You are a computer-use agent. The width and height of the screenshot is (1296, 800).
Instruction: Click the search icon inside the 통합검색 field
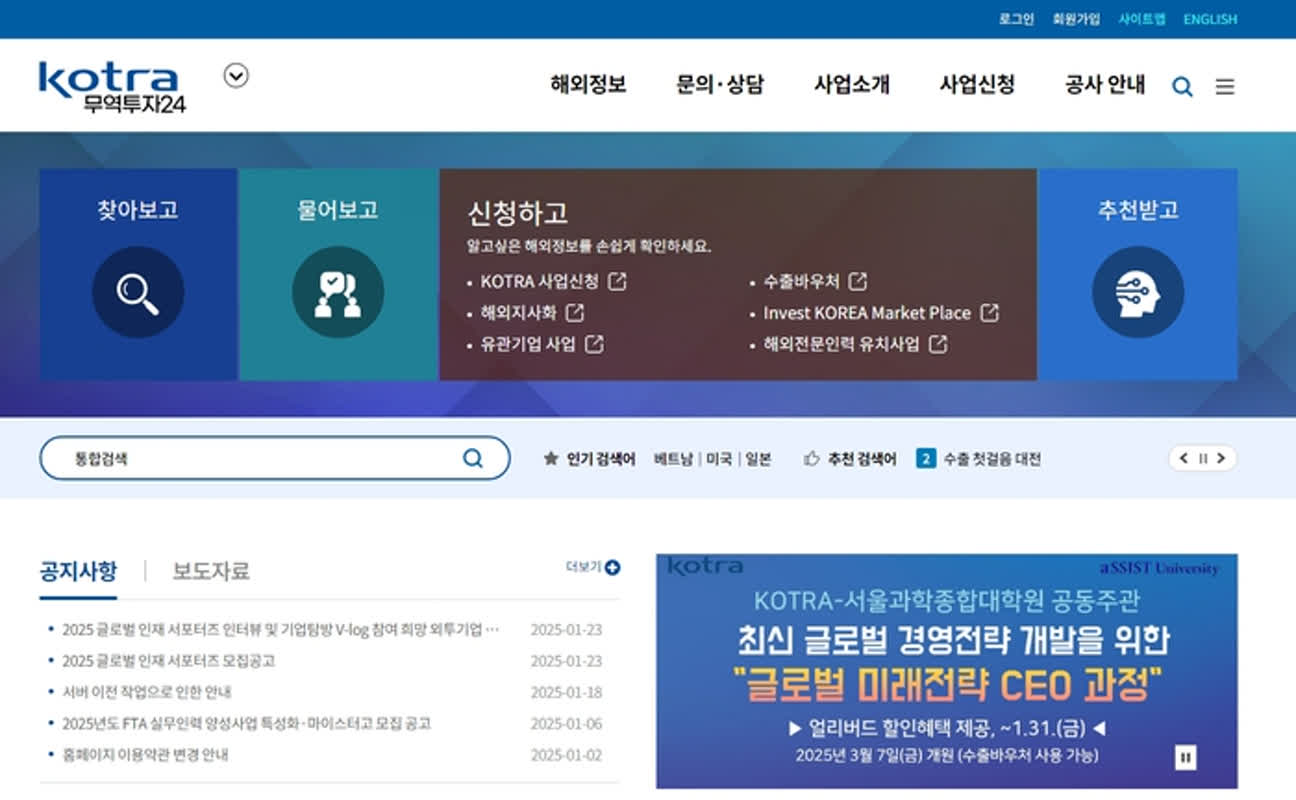click(x=472, y=457)
